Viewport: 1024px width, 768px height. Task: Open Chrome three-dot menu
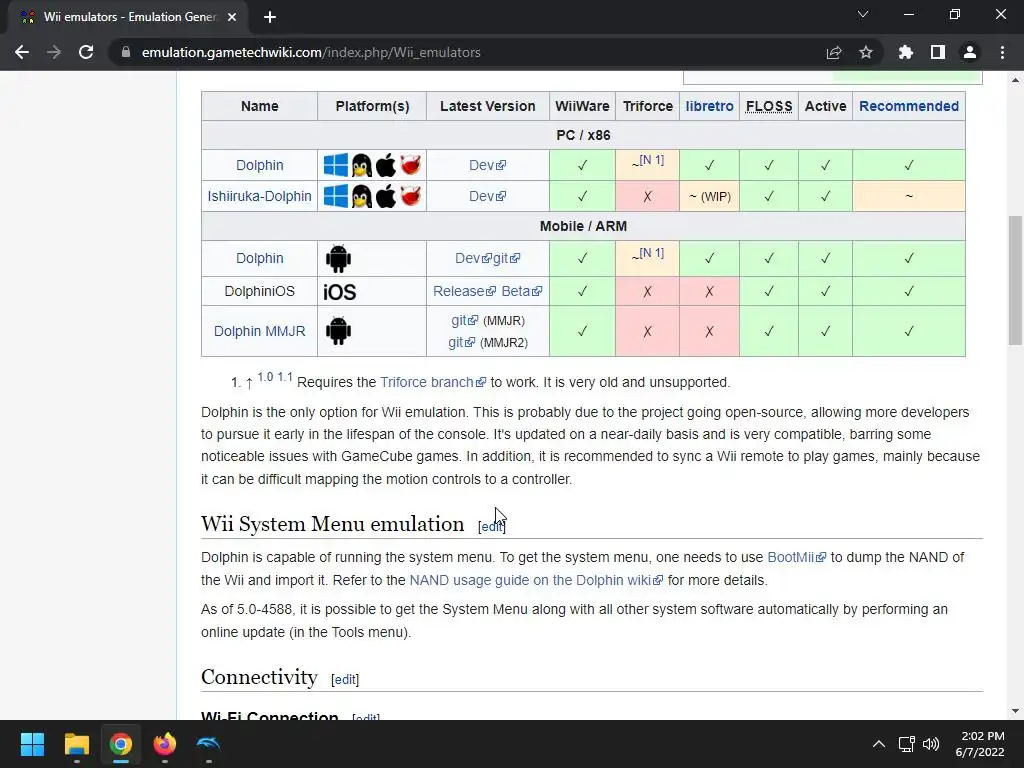pos(1002,52)
